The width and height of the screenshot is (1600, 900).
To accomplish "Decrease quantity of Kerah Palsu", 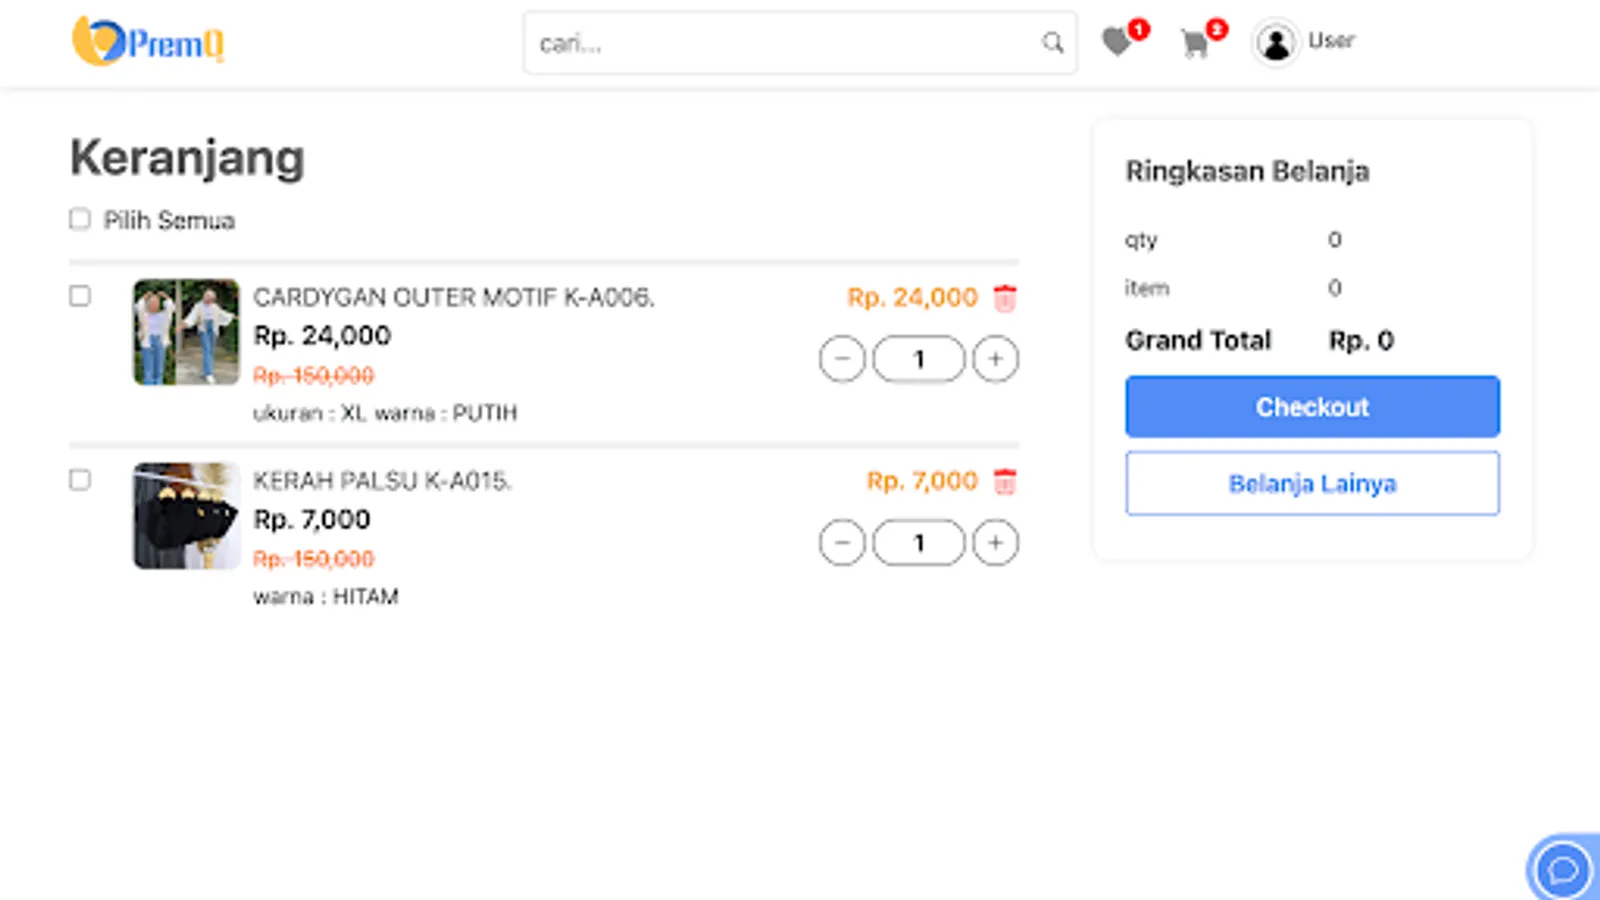I will coord(842,543).
